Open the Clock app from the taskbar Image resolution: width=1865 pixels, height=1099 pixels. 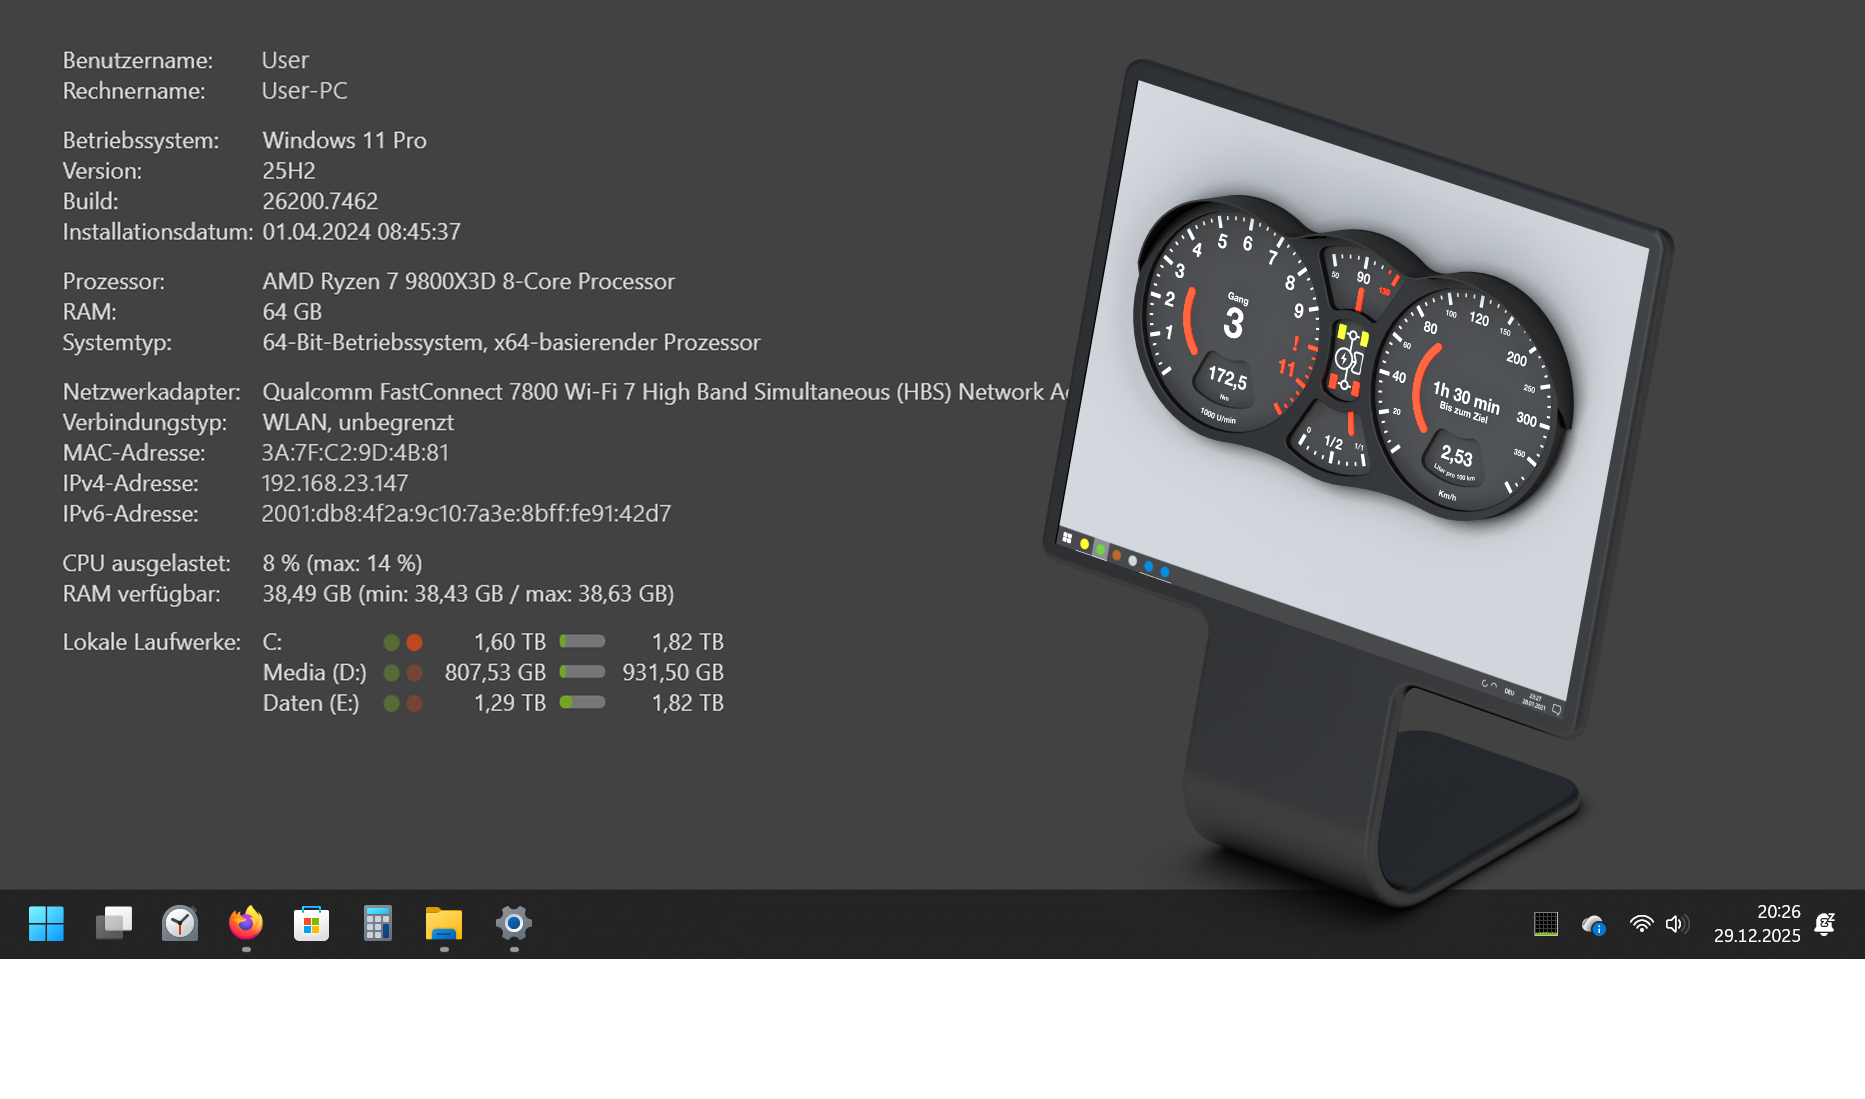(x=180, y=924)
